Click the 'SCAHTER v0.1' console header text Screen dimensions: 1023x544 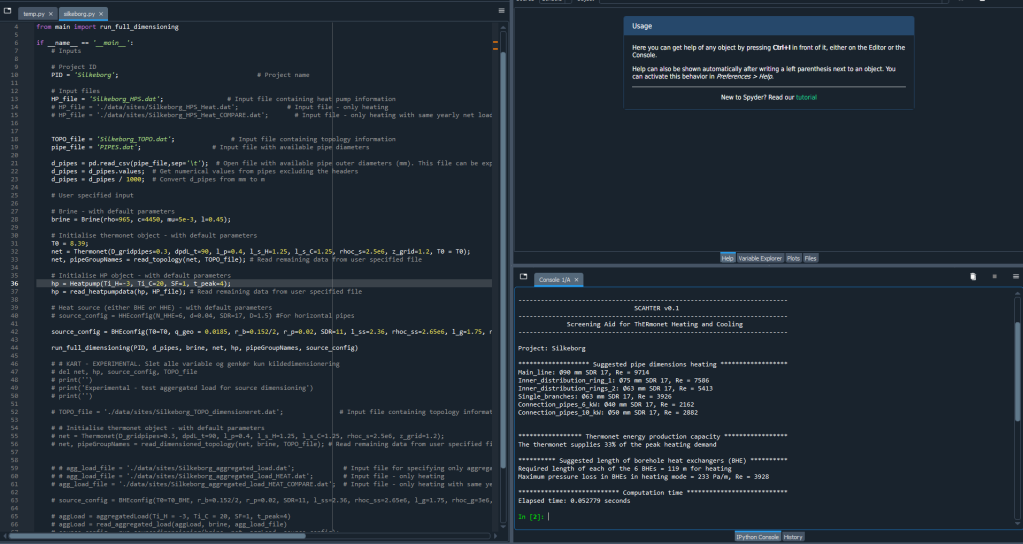(656, 309)
